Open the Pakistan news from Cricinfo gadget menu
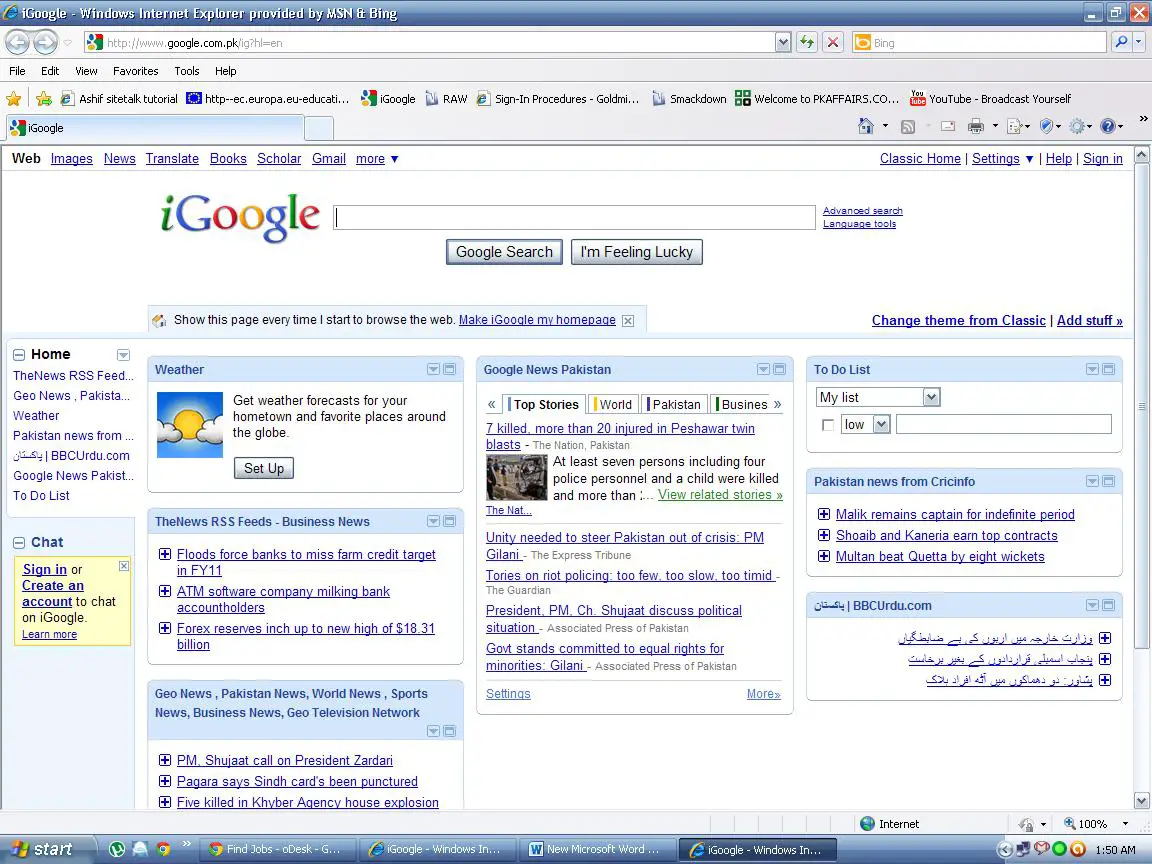 (1092, 481)
